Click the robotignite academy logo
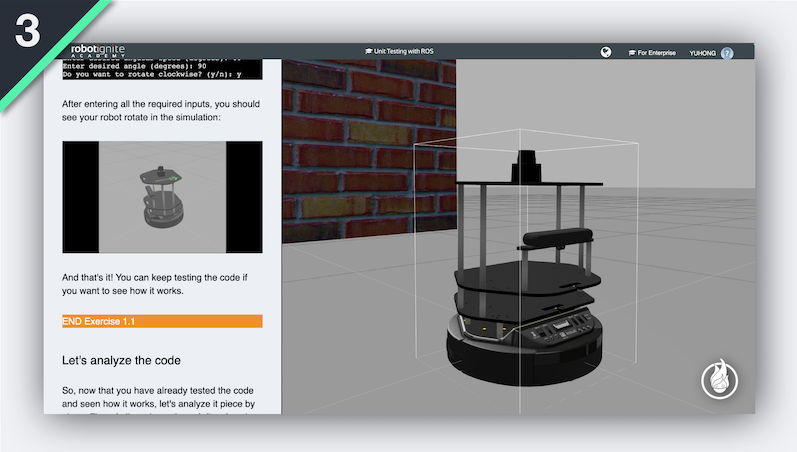Viewport: 797px width, 452px height. click(x=98, y=51)
